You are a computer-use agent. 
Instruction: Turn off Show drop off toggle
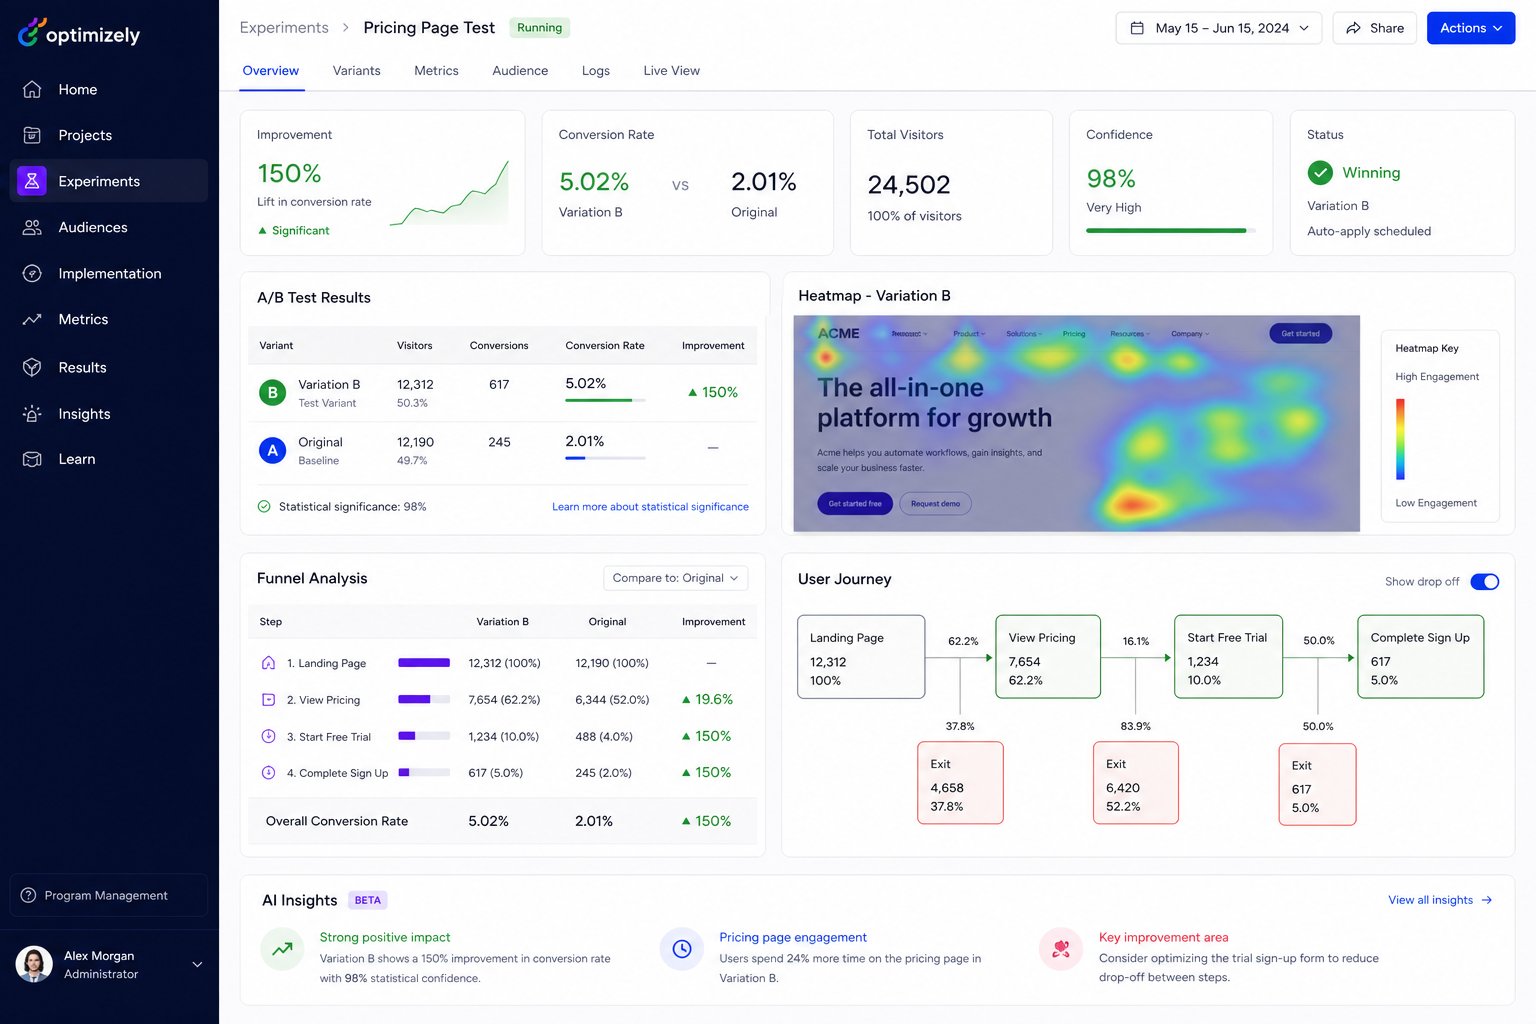[x=1484, y=582]
